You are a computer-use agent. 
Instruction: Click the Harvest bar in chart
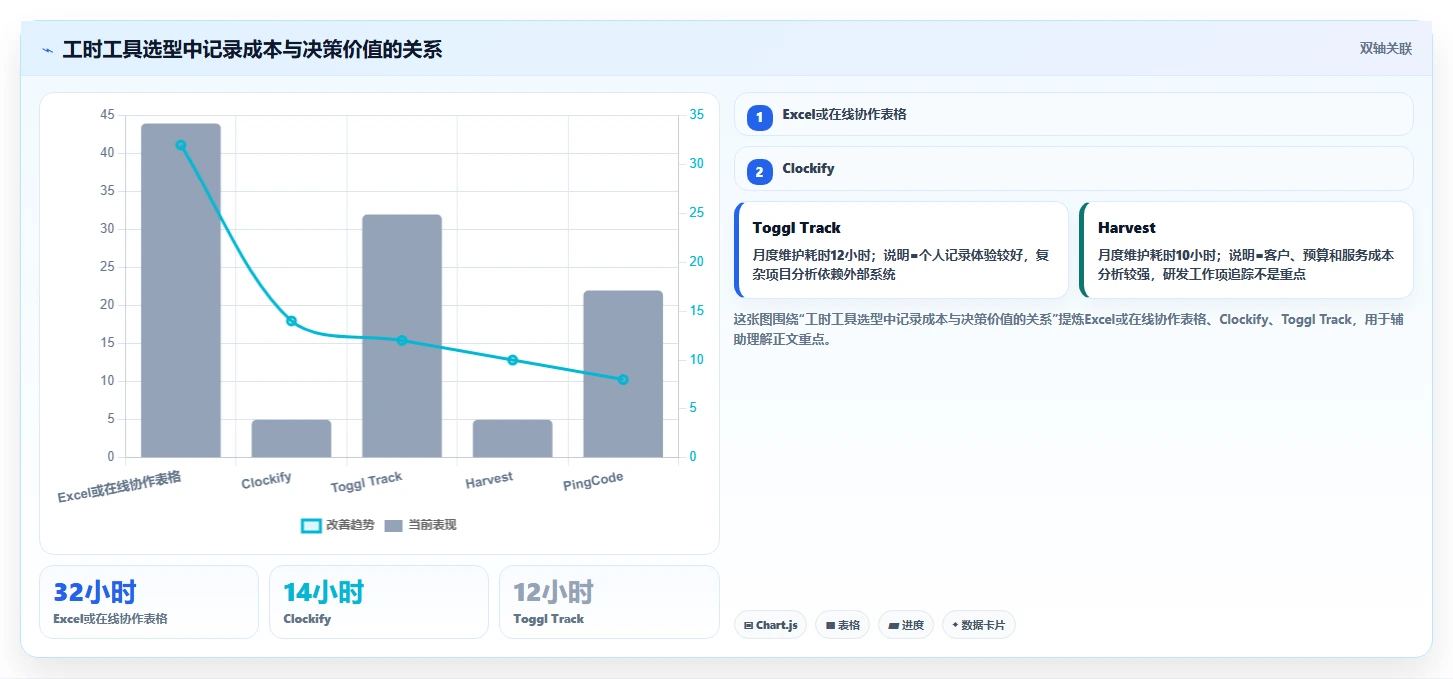click(x=512, y=438)
